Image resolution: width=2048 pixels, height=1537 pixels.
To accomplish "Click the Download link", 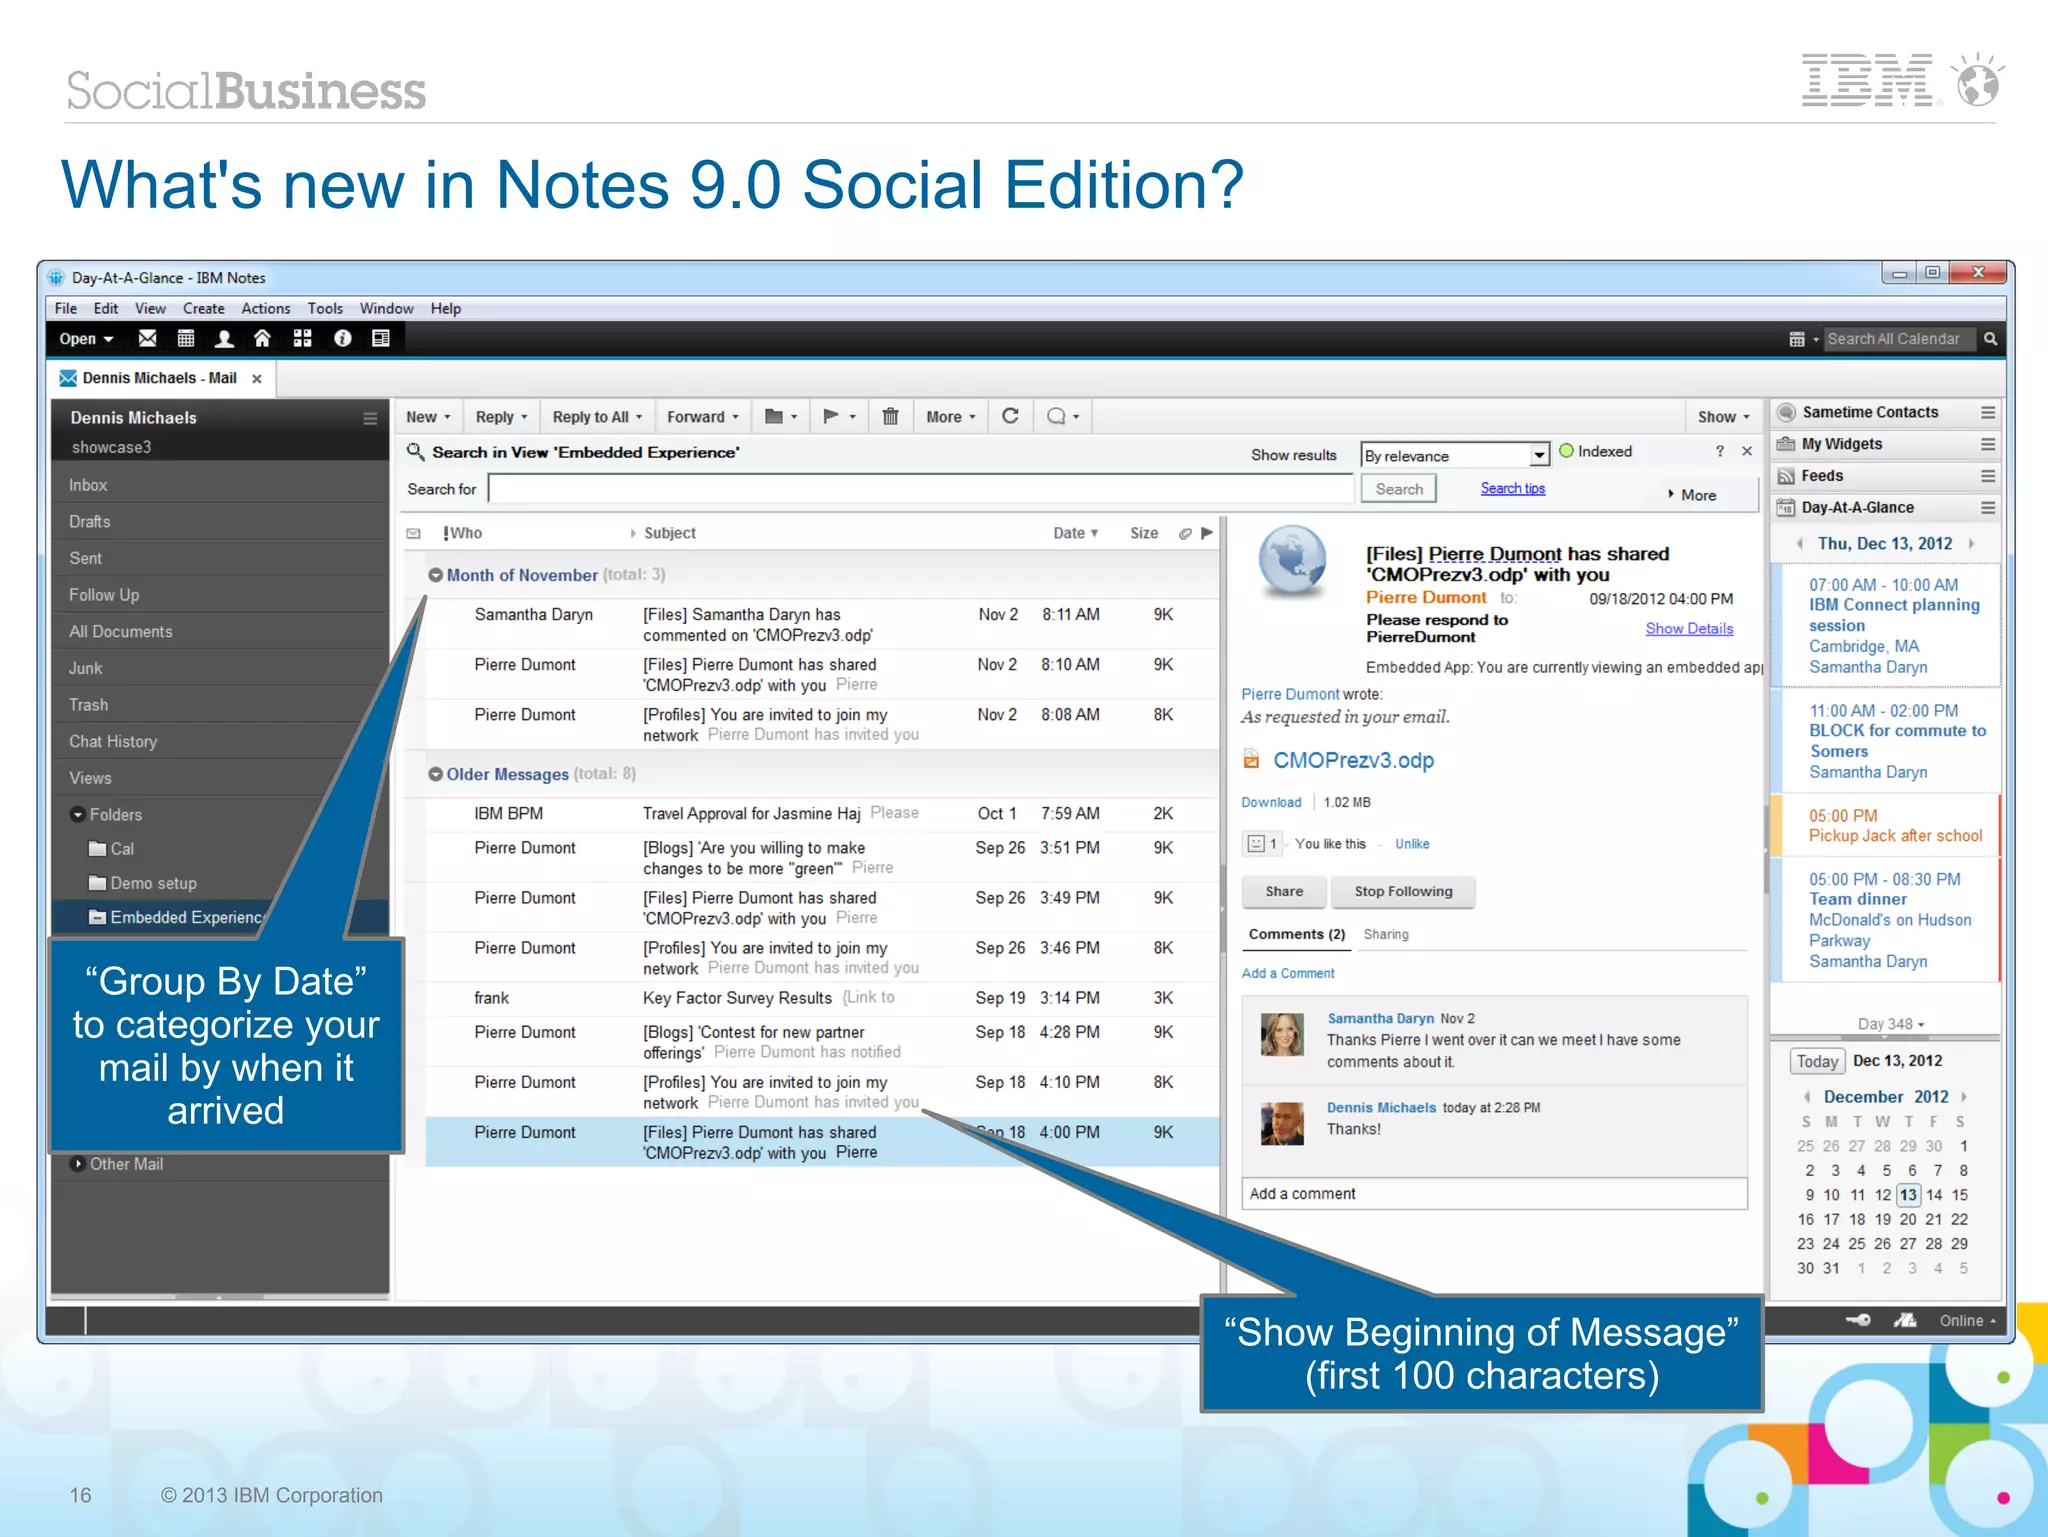I will [x=1271, y=802].
